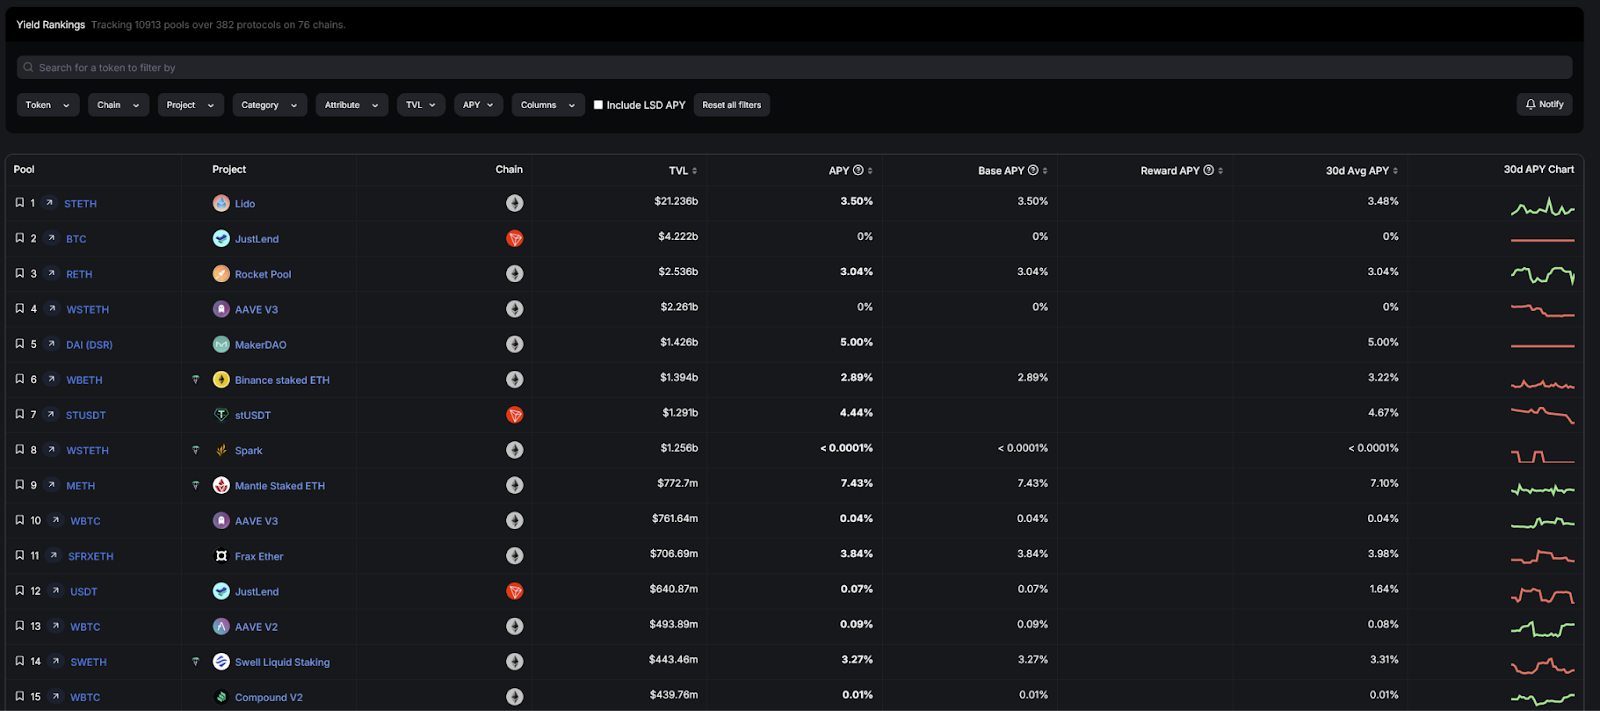Viewport: 1600px width, 711px height.
Task: Open the AAVE V2 project link
Action: coord(257,627)
